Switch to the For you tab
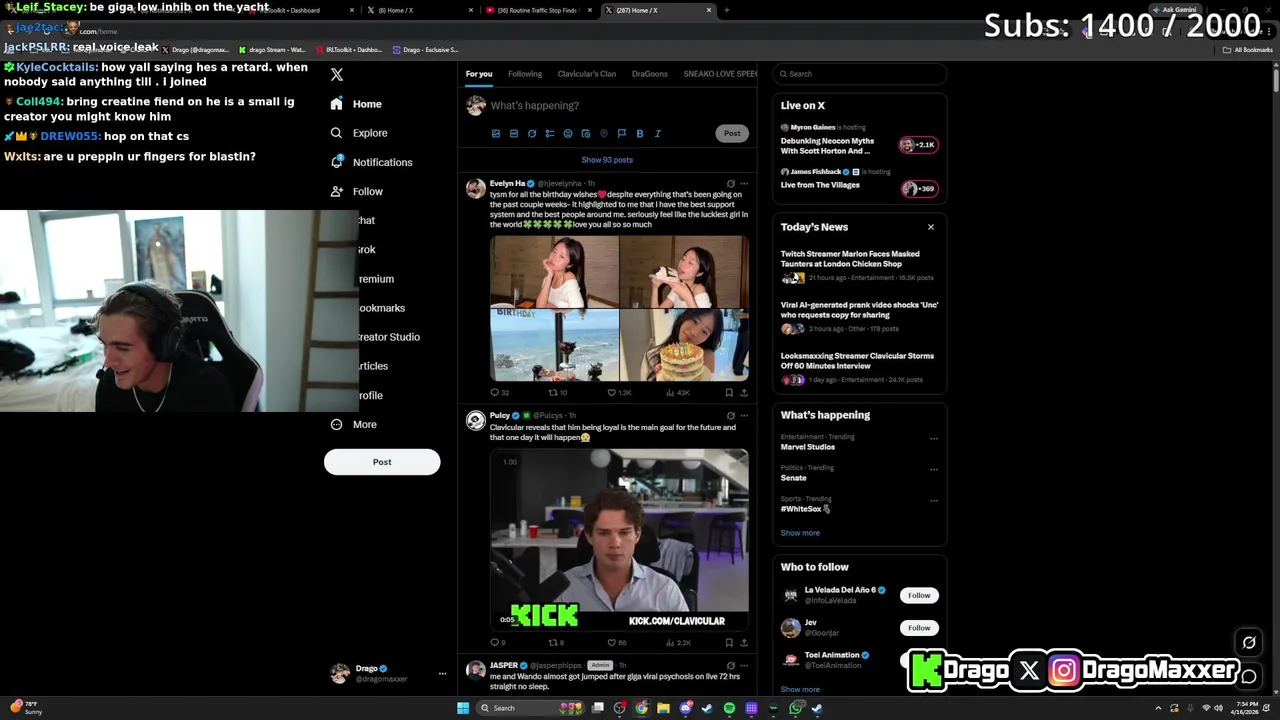Viewport: 1280px width, 720px height. coord(479,74)
